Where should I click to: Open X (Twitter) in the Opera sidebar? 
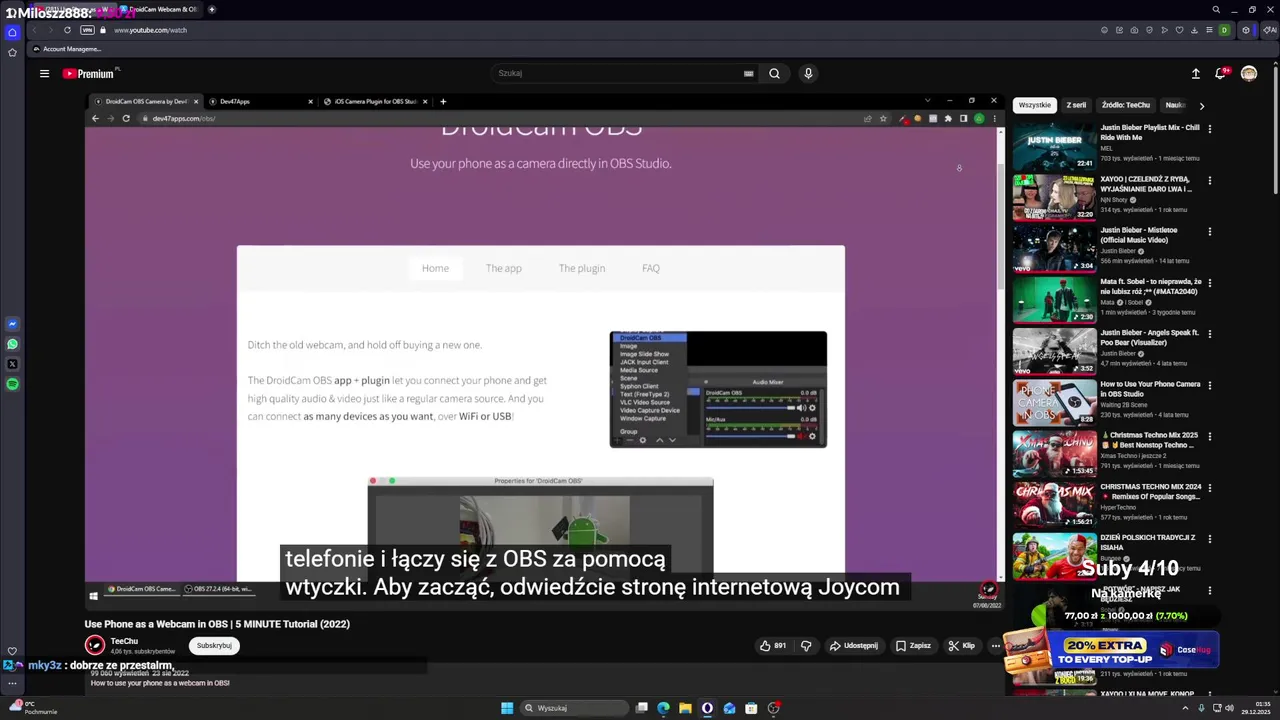coord(12,364)
